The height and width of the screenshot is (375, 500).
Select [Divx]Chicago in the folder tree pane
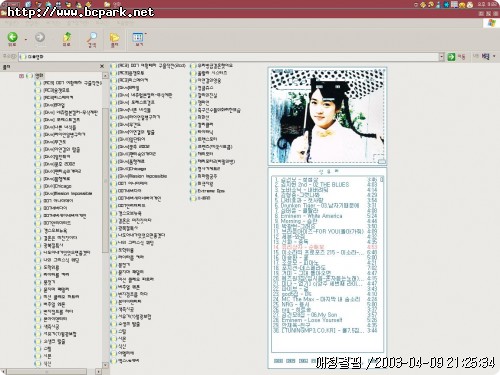[x=57, y=186]
